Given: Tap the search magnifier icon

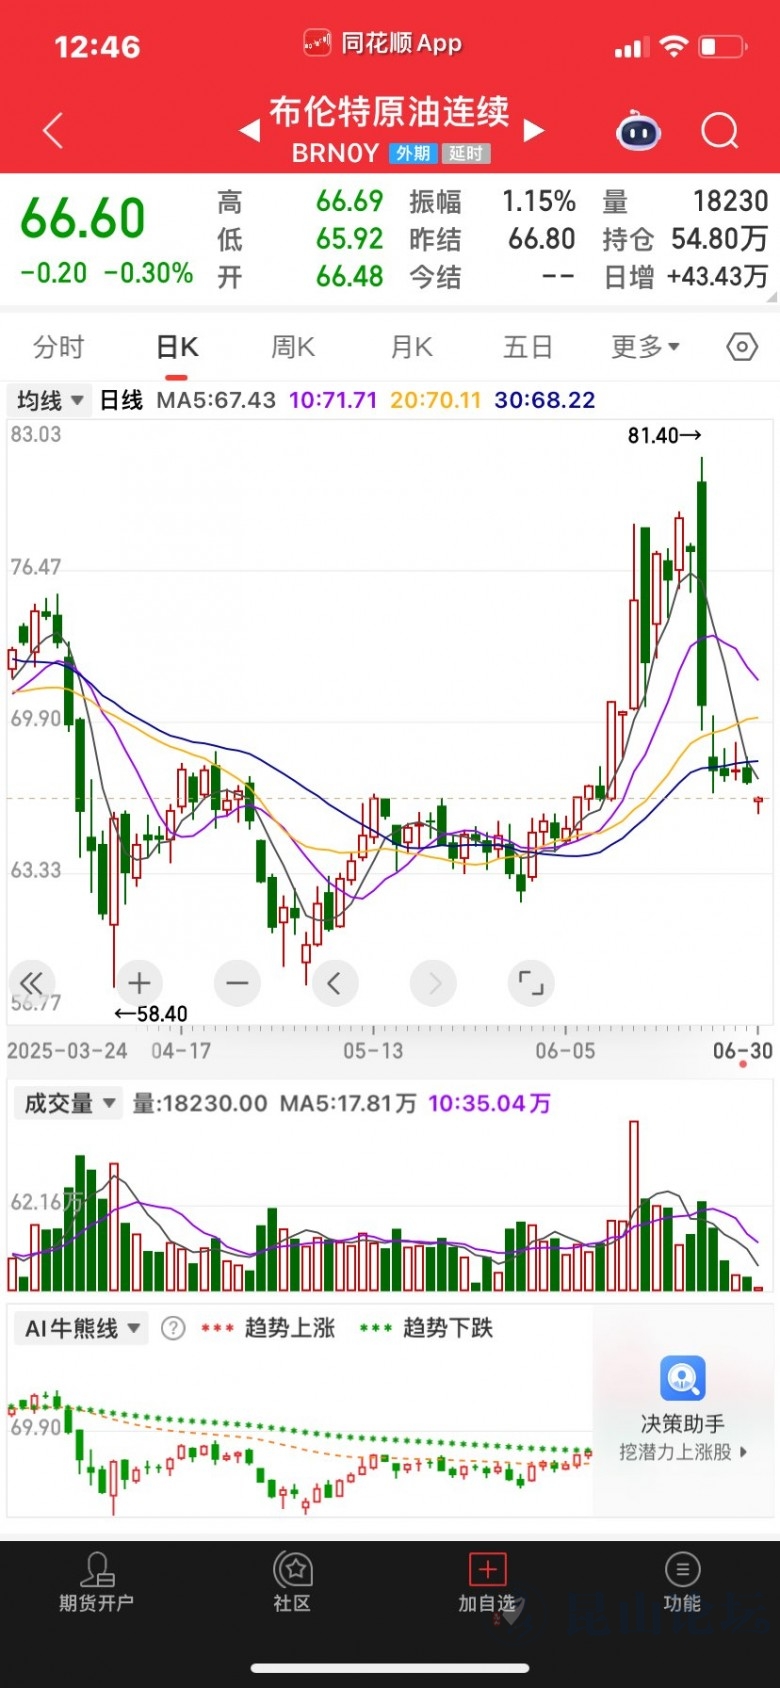Looking at the screenshot, I should [x=719, y=131].
